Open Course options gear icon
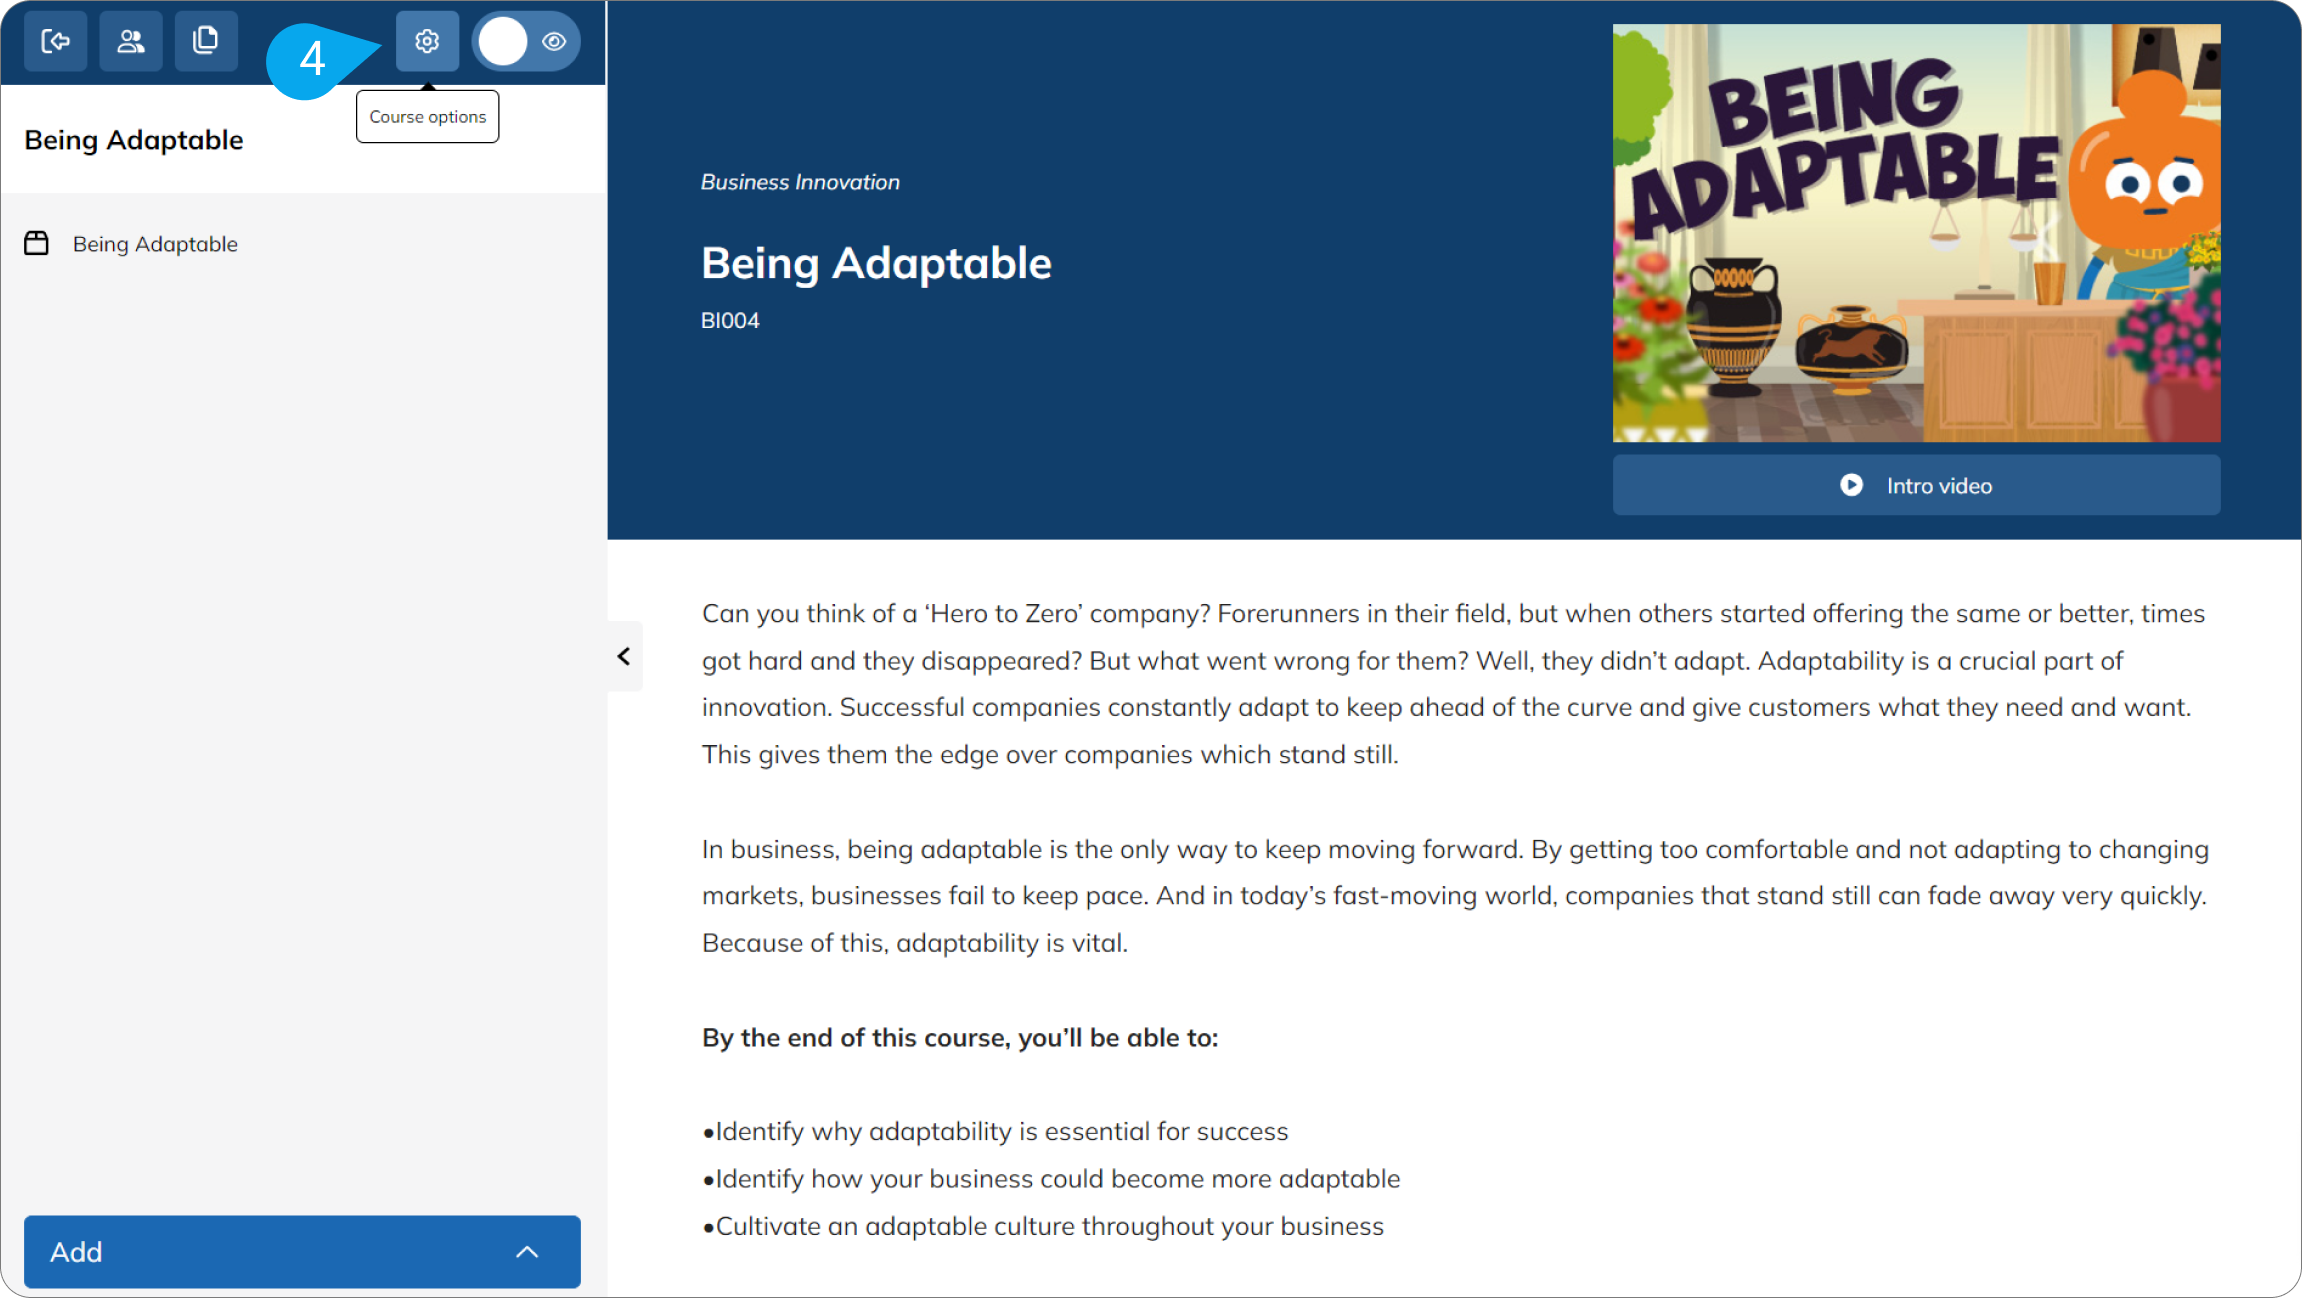The height and width of the screenshot is (1298, 2302). point(427,41)
